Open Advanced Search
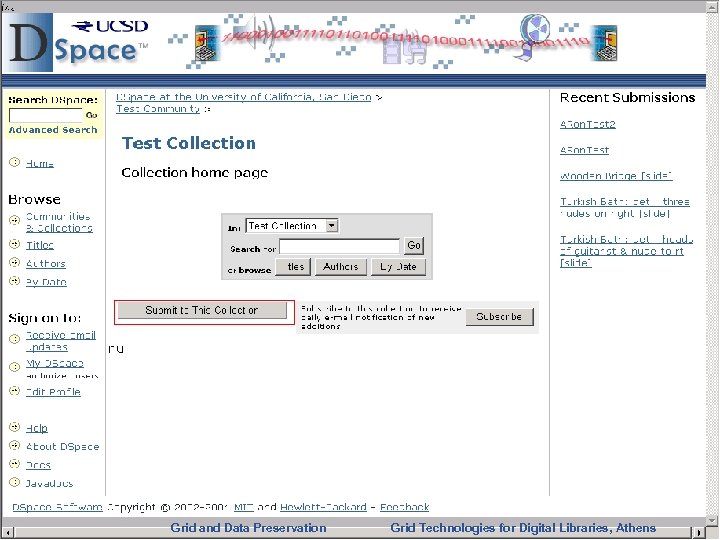 [x=53, y=130]
